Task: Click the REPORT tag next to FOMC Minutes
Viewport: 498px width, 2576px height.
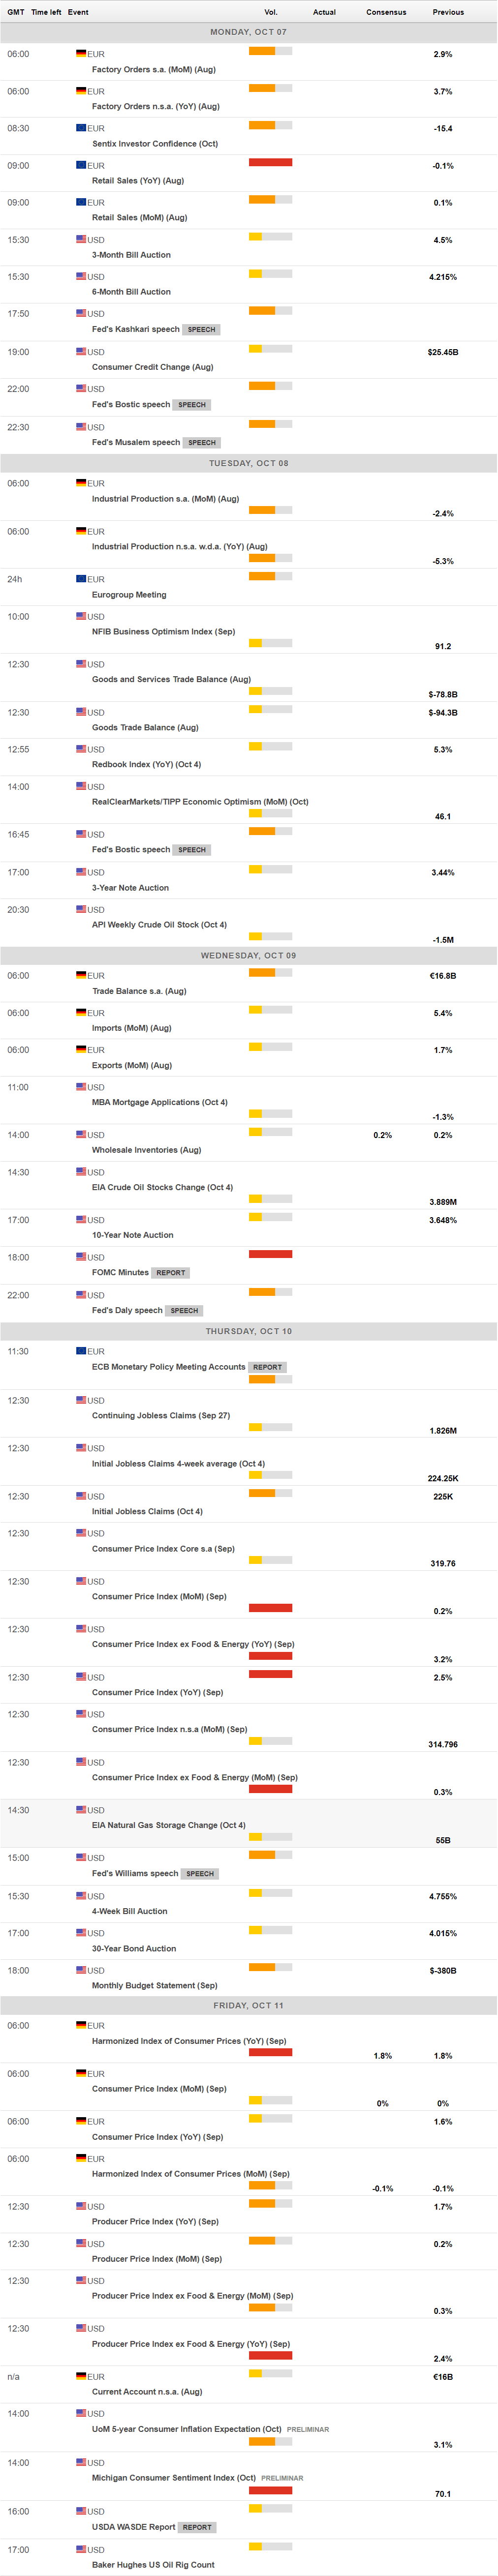Action: (x=171, y=1272)
